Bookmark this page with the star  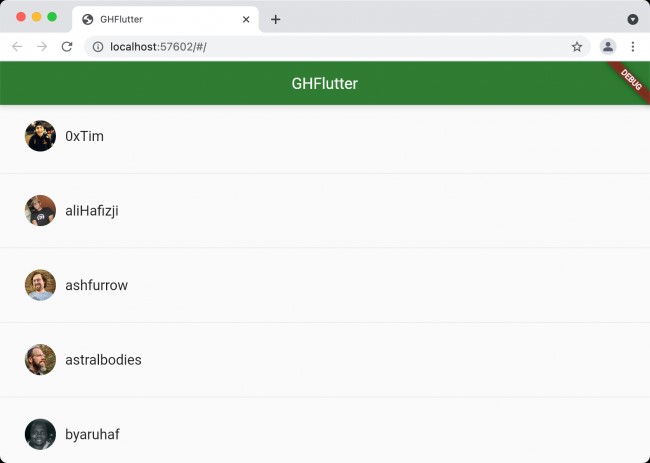577,47
